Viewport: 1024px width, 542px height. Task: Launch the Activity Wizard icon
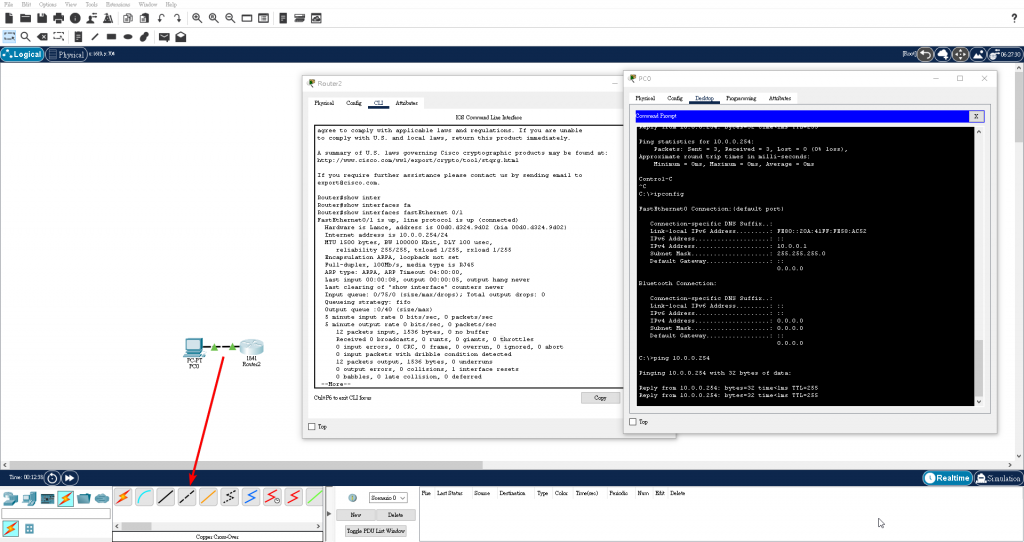[x=108, y=18]
